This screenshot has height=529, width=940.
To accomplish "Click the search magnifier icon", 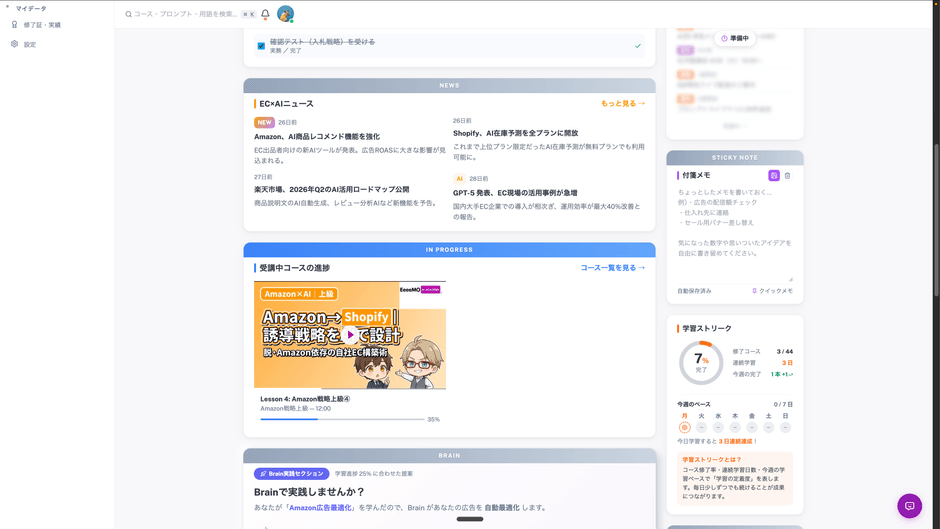I will click(128, 14).
